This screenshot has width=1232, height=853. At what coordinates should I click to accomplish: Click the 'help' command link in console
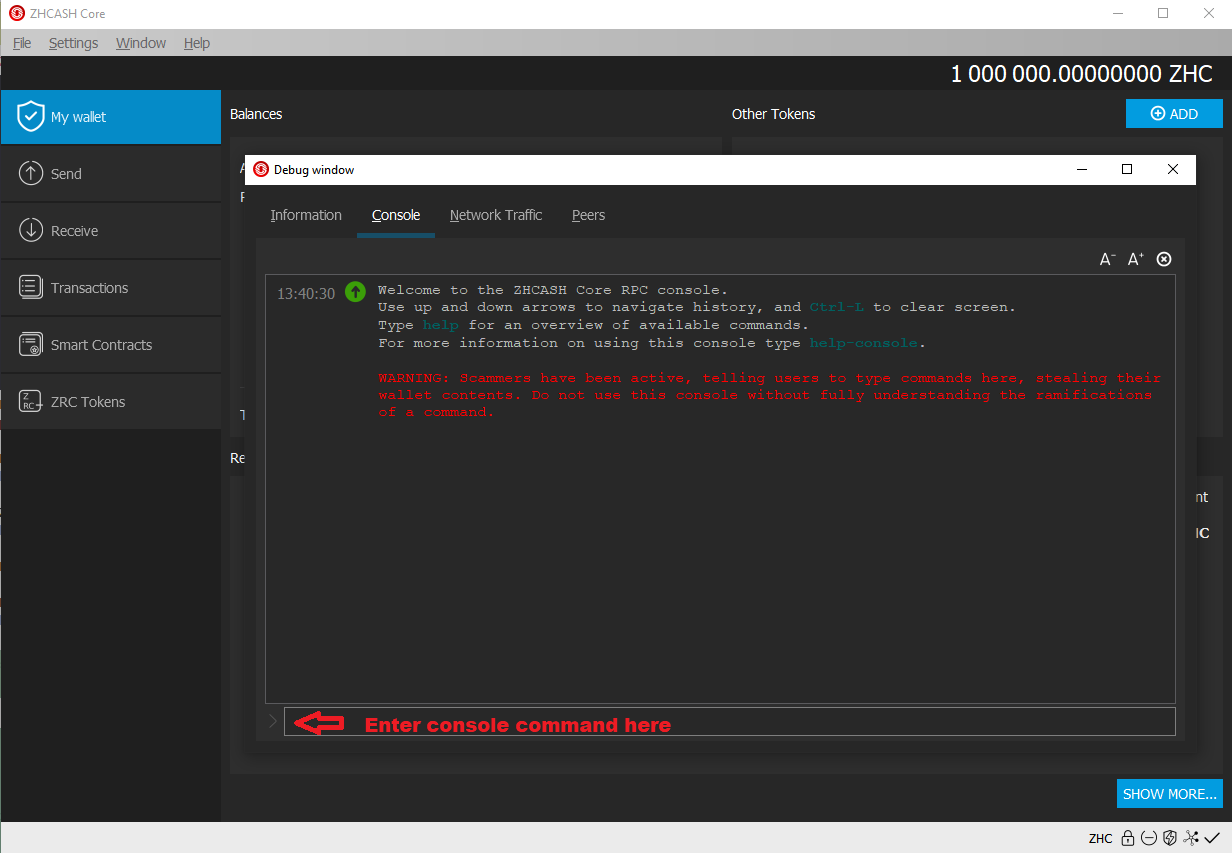440,325
